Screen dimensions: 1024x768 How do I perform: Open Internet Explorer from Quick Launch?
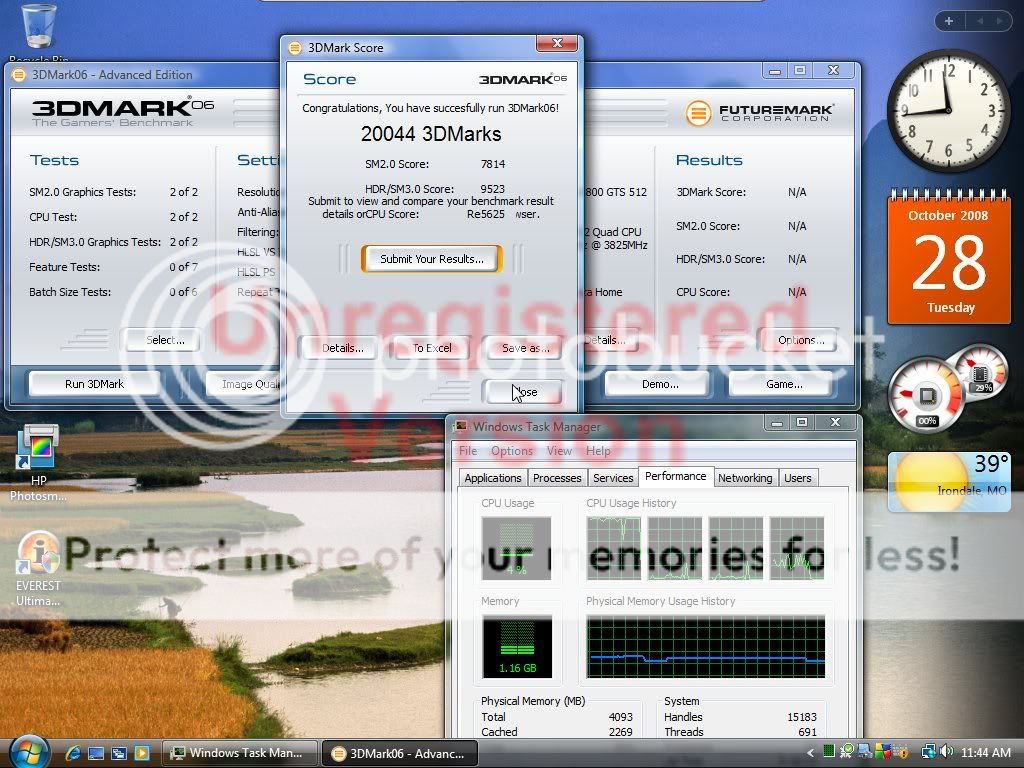[x=74, y=753]
